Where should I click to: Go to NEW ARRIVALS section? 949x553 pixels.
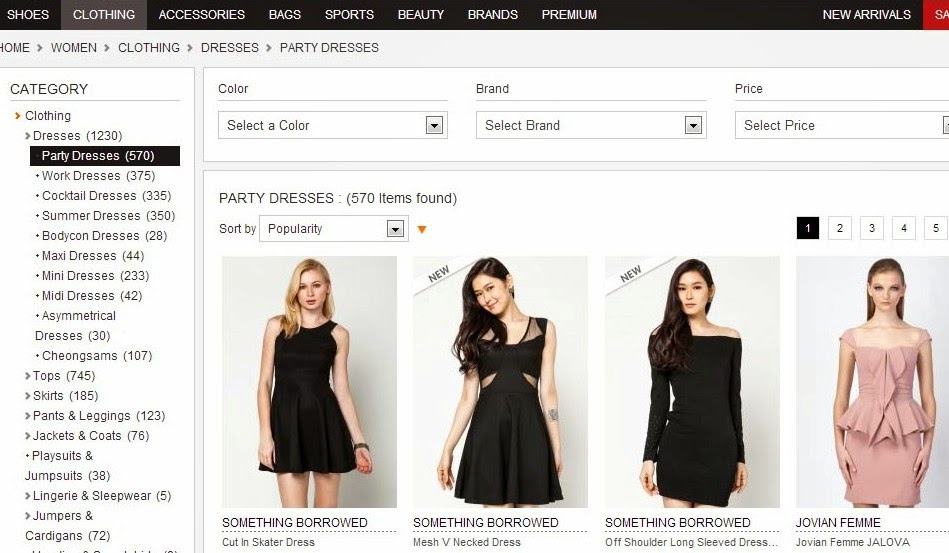(866, 15)
